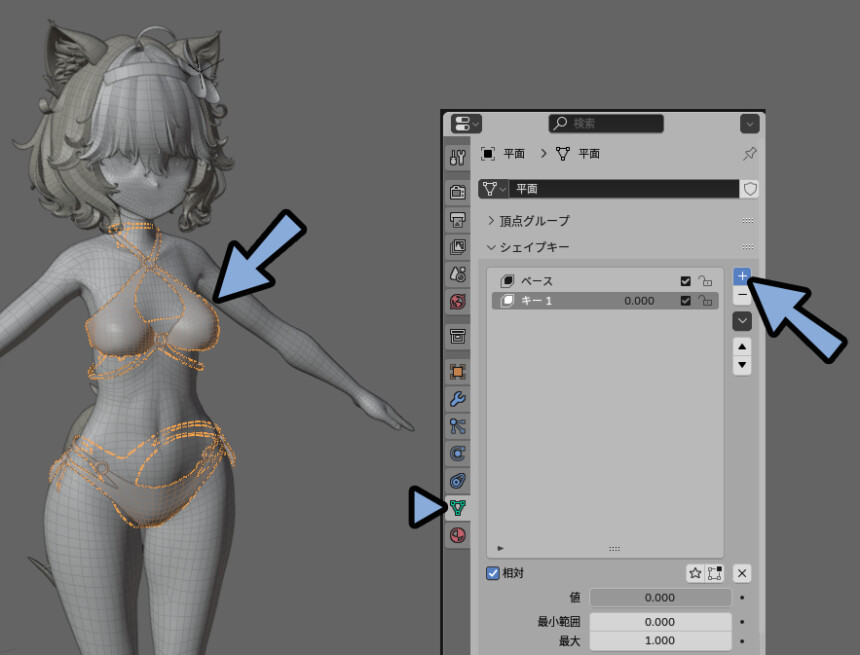Click the icon on キー 1 shape key
This screenshot has width=860, height=655.
pos(507,301)
